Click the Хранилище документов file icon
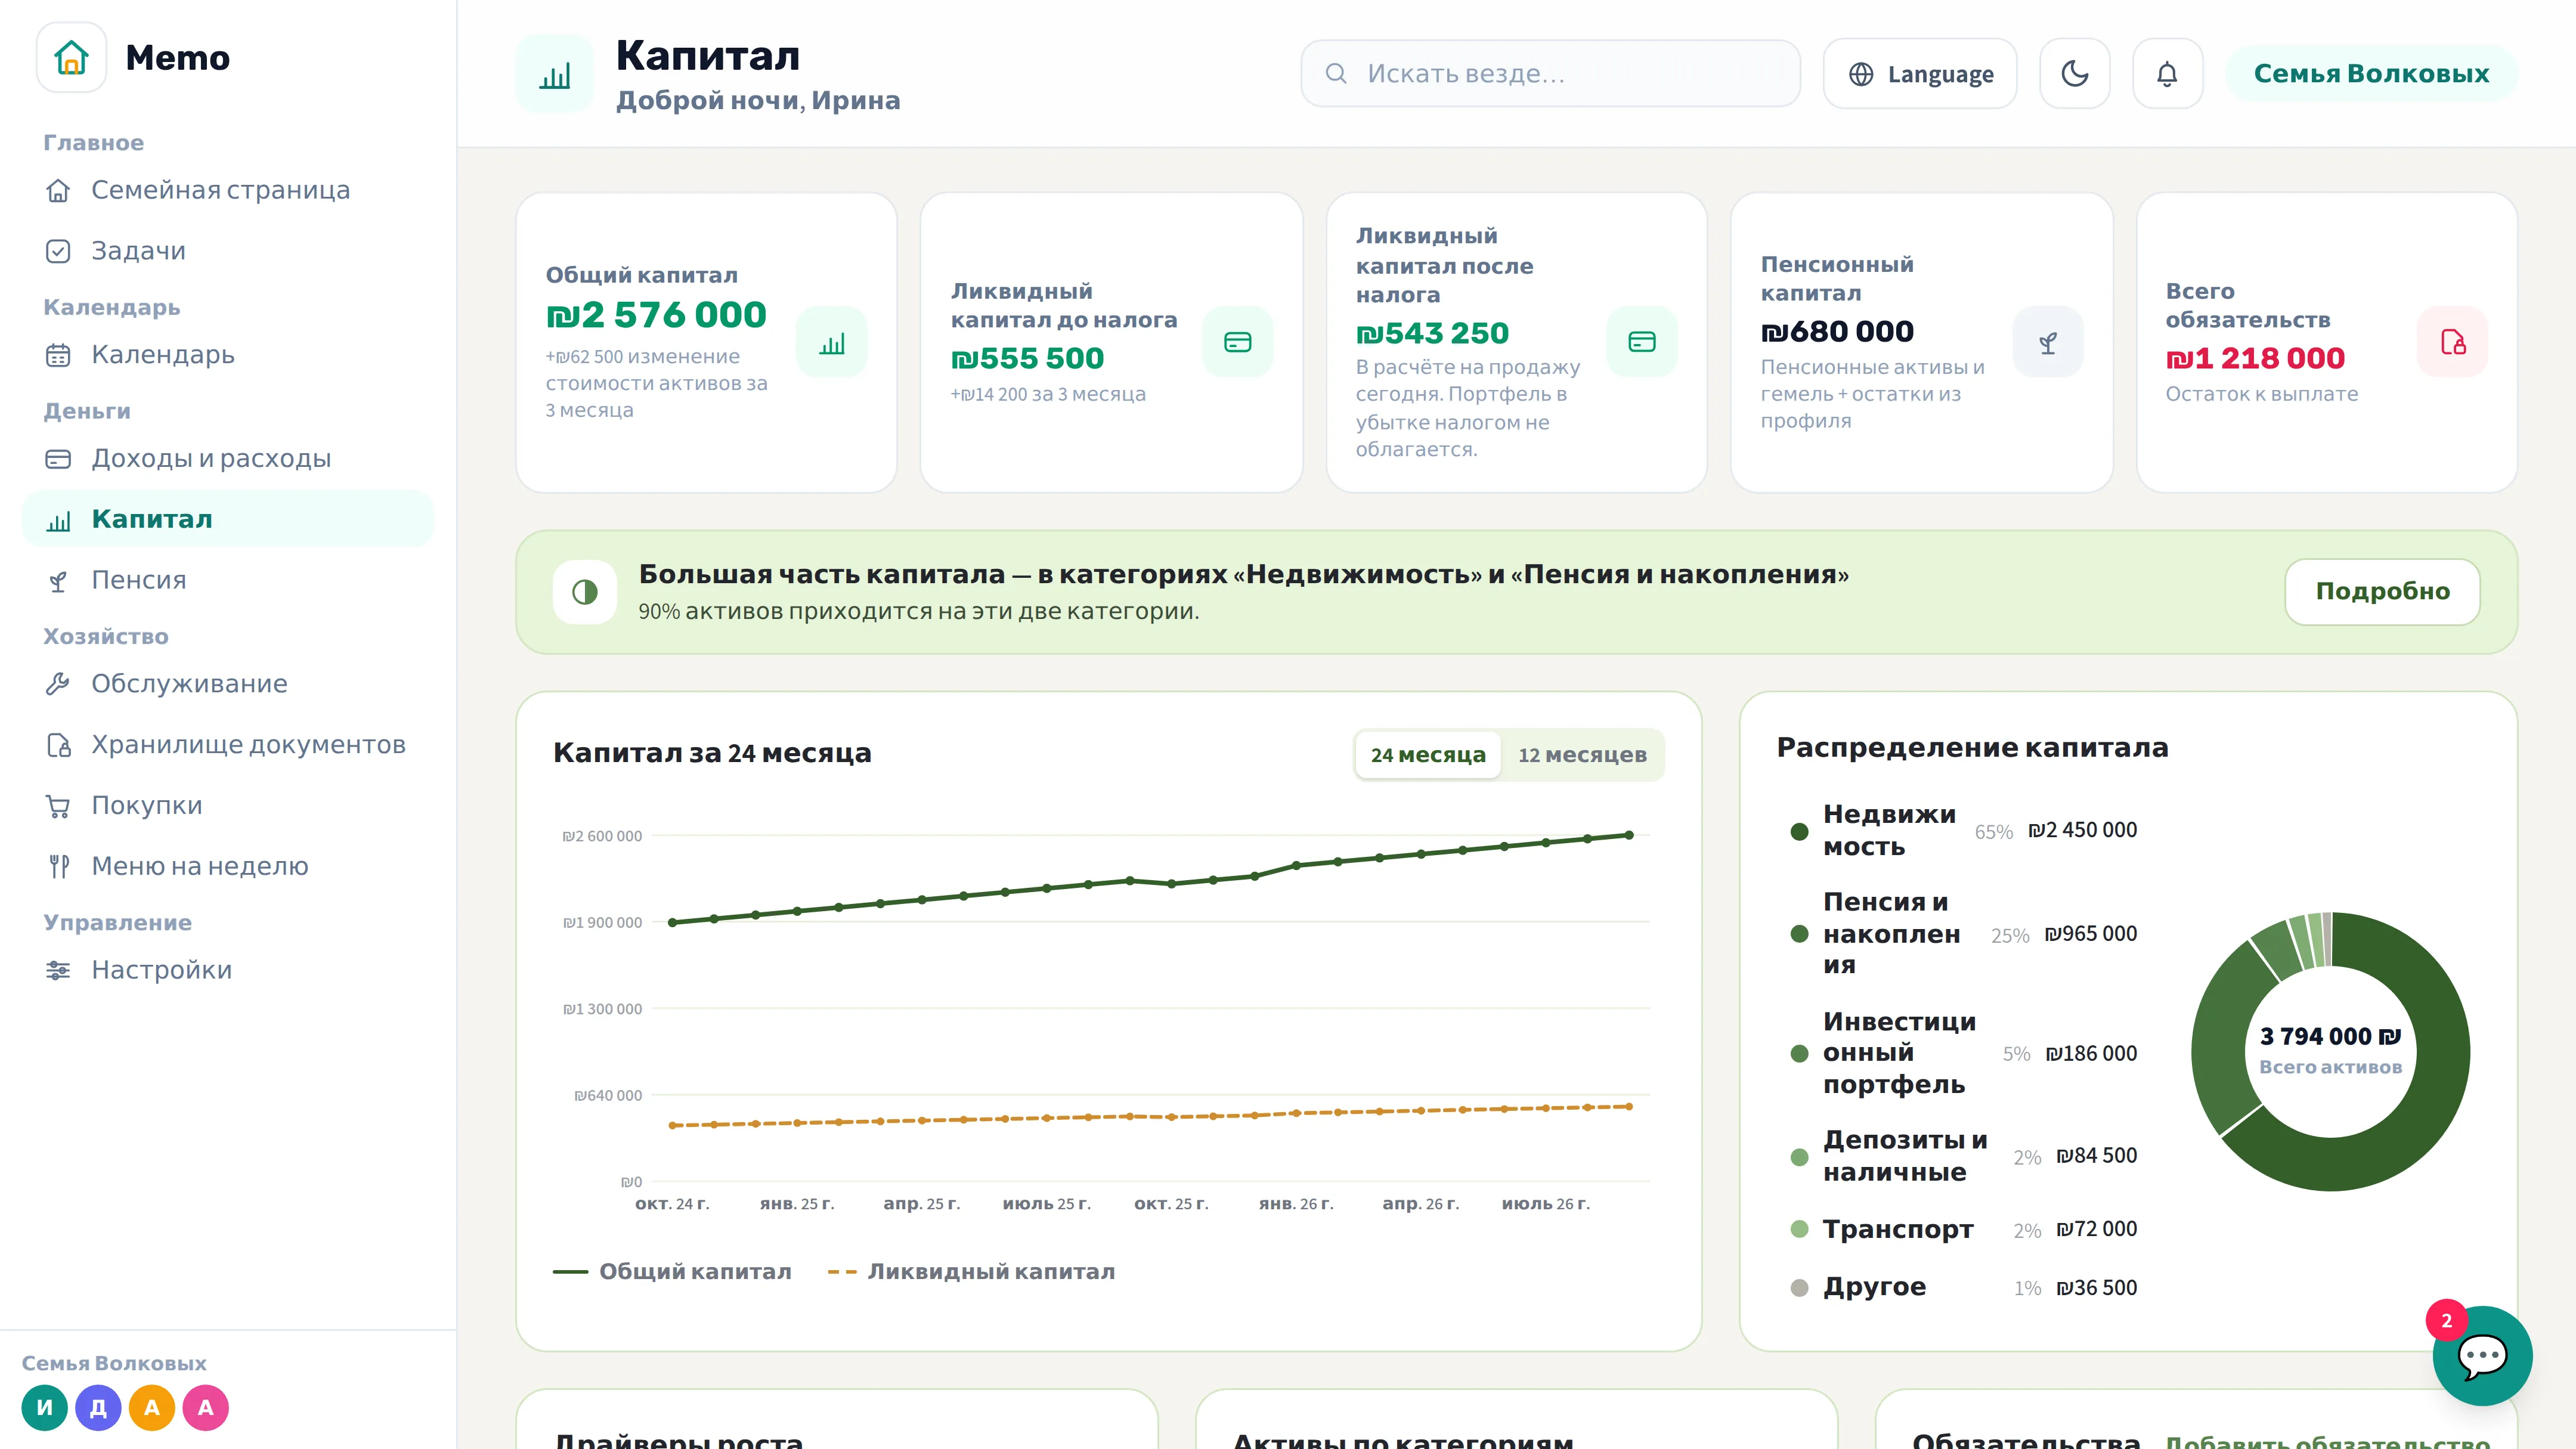 click(58, 745)
